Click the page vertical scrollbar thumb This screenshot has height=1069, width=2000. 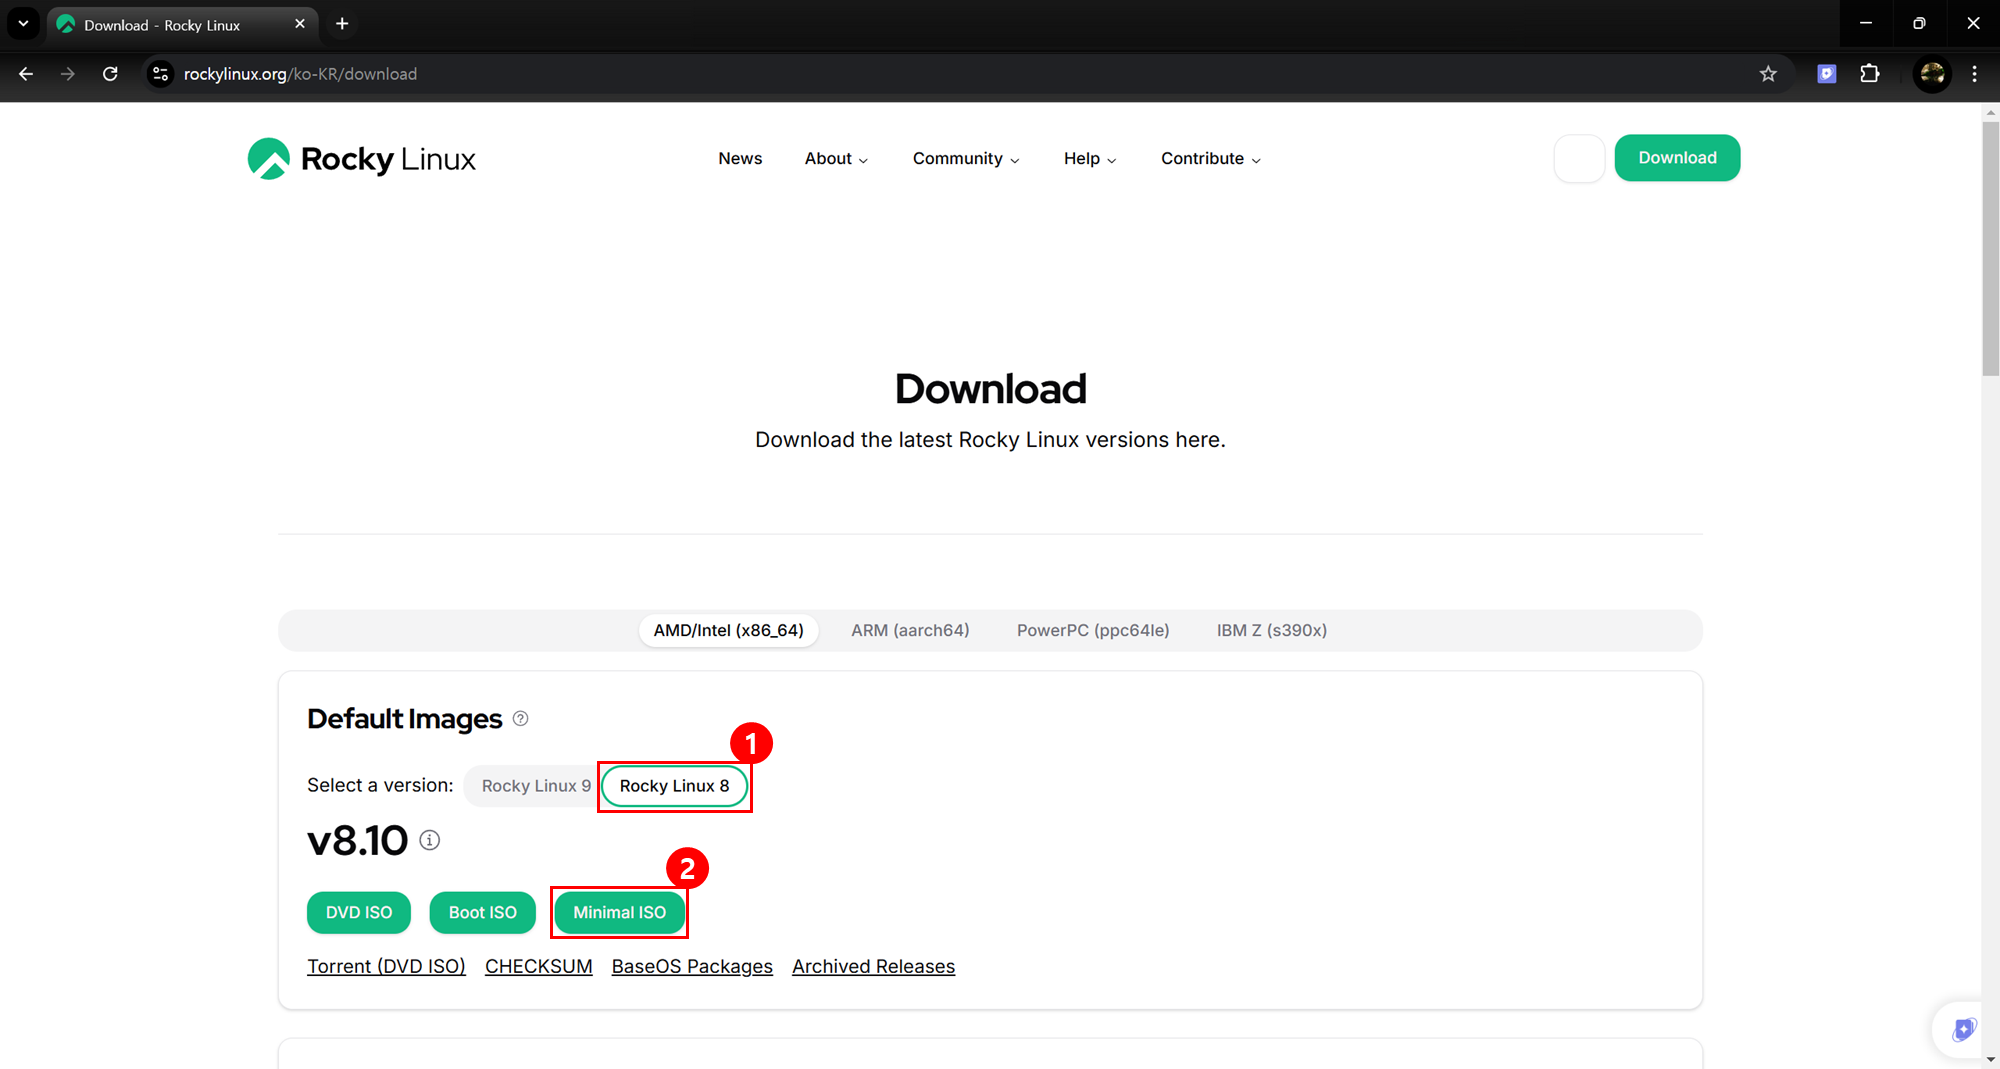point(1990,248)
